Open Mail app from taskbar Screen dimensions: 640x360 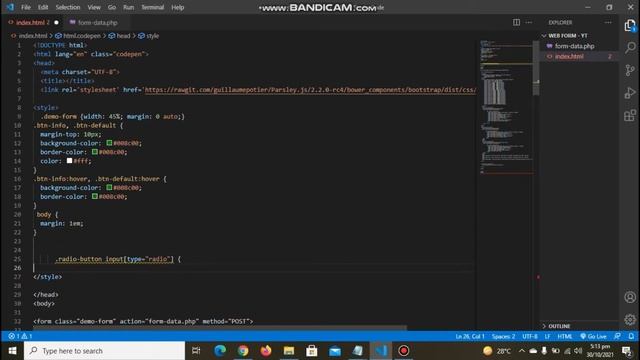pos(335,351)
